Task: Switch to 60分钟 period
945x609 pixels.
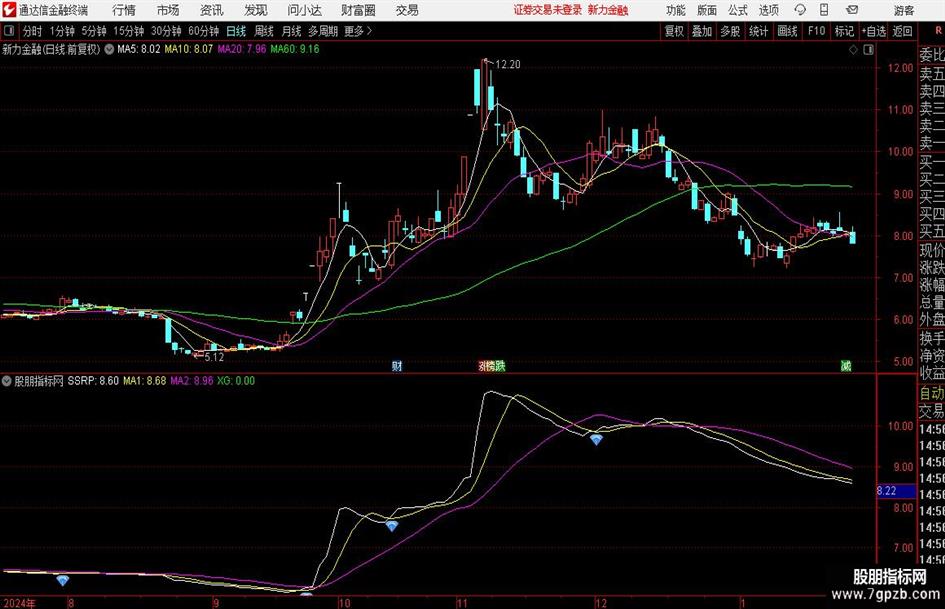Action: pyautogui.click(x=203, y=31)
